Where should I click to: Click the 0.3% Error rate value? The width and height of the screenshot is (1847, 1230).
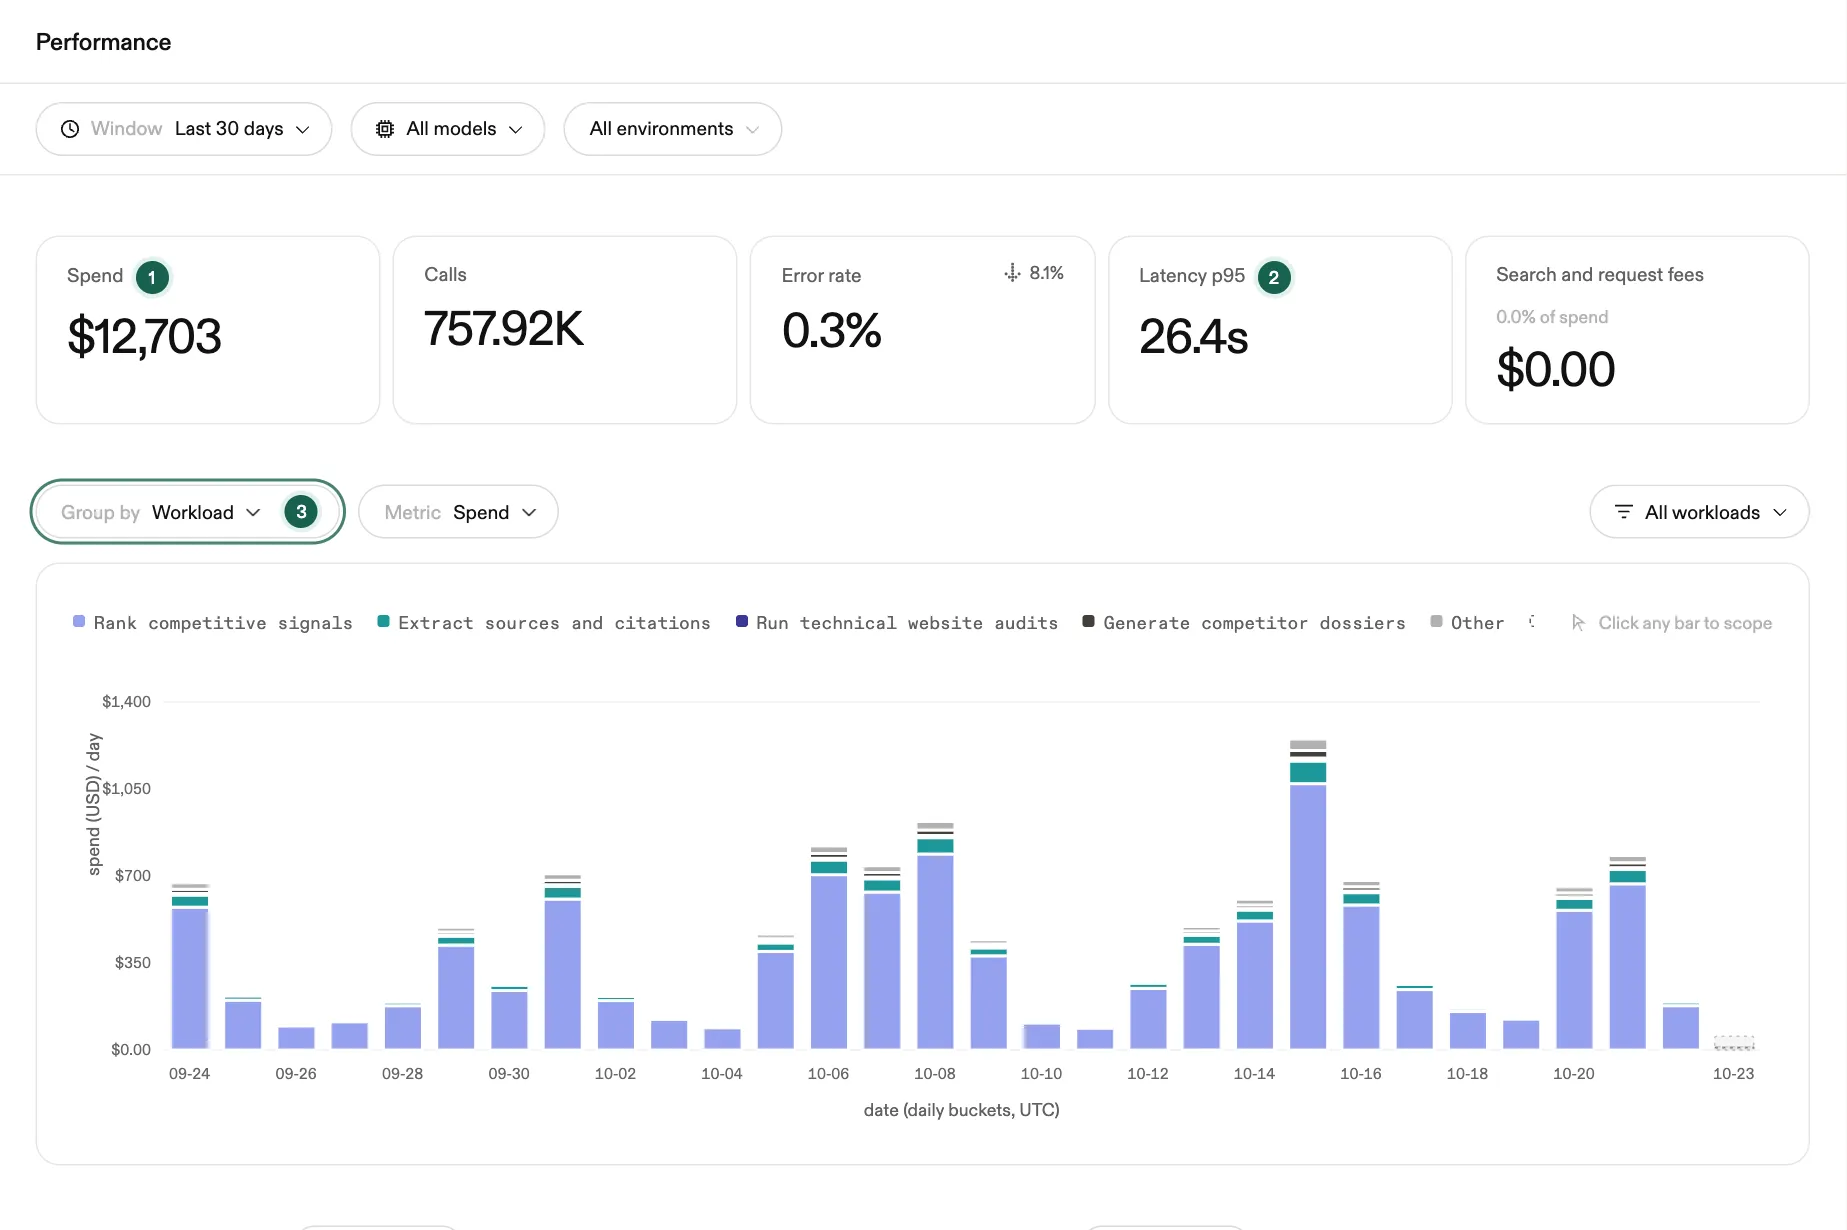tap(832, 331)
